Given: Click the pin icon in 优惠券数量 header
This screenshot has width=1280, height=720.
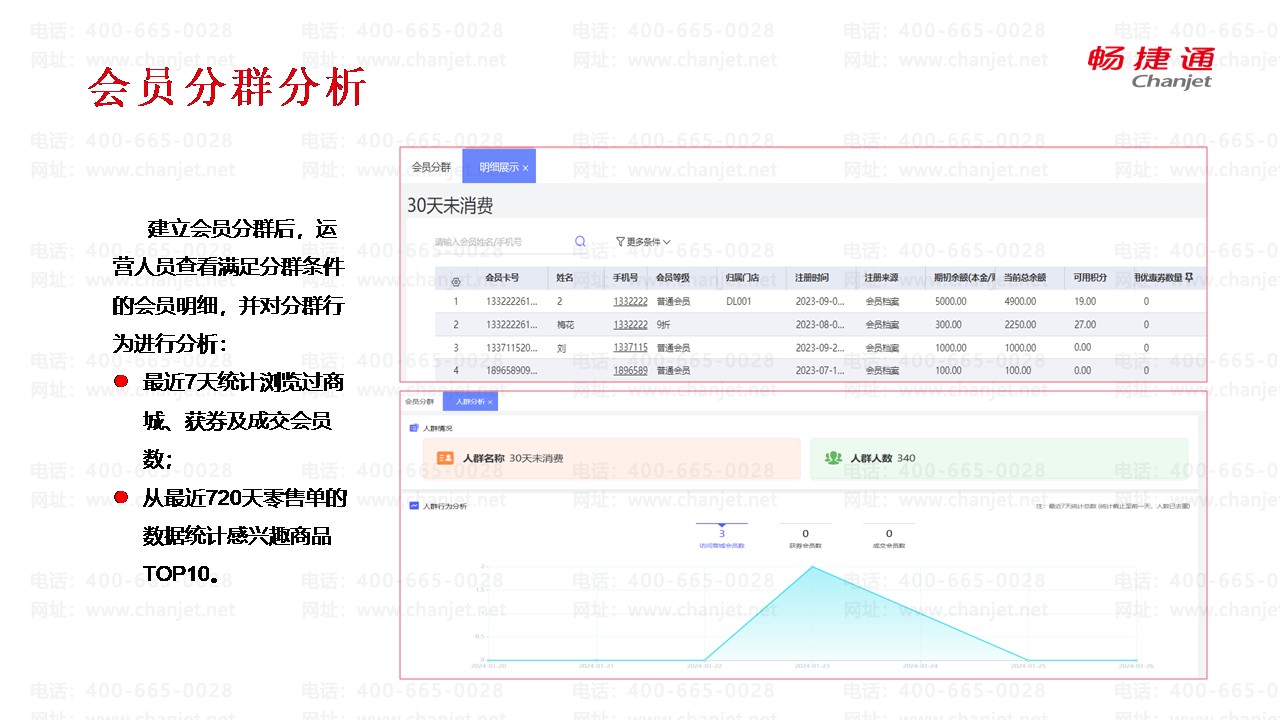Looking at the screenshot, I should pyautogui.click(x=1189, y=277).
